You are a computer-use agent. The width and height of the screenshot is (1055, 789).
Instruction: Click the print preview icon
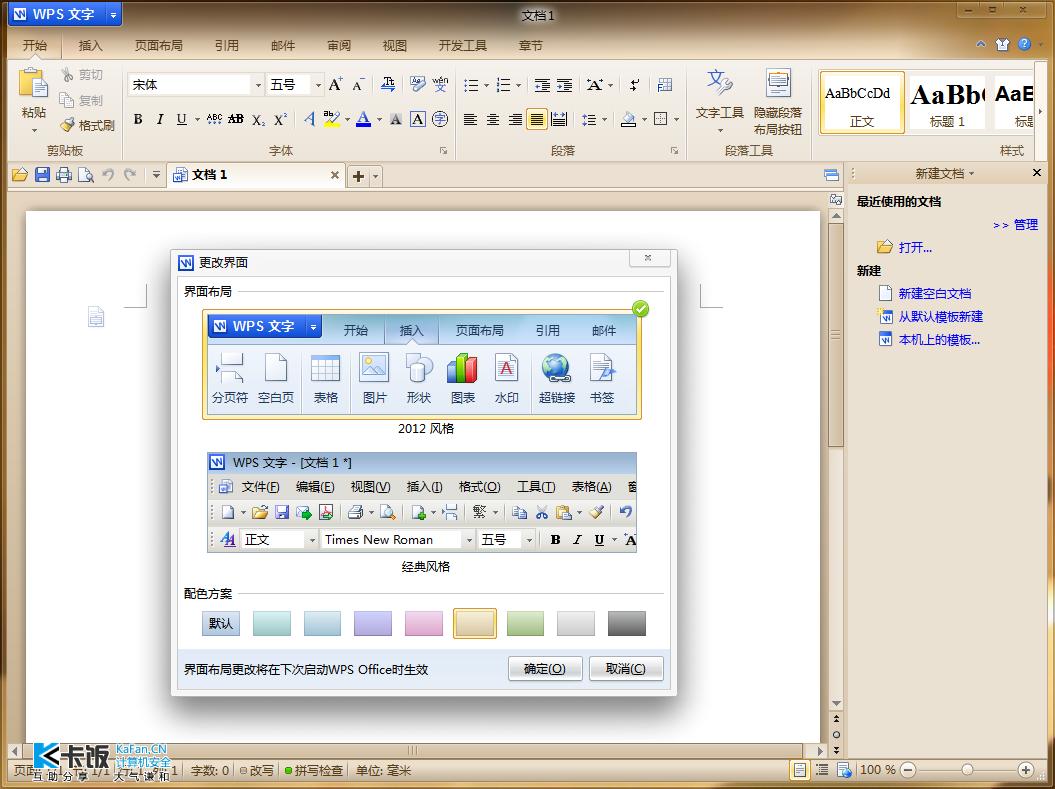click(x=85, y=175)
